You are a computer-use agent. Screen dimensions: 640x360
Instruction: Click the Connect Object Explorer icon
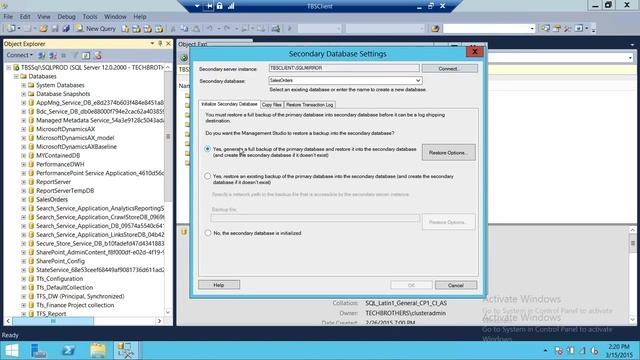(x=41, y=55)
